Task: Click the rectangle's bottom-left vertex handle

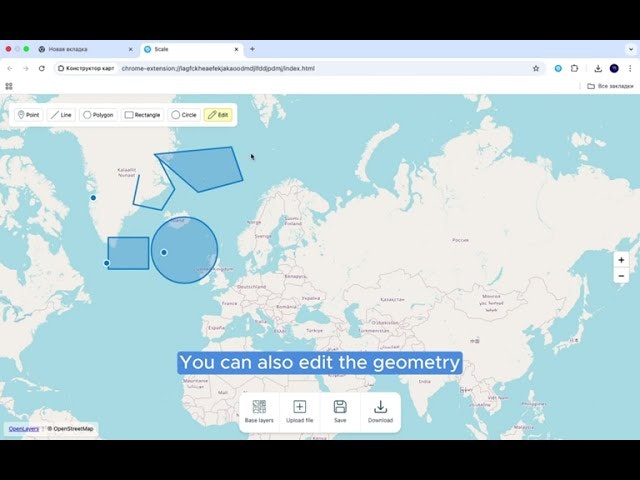Action: coord(107,263)
